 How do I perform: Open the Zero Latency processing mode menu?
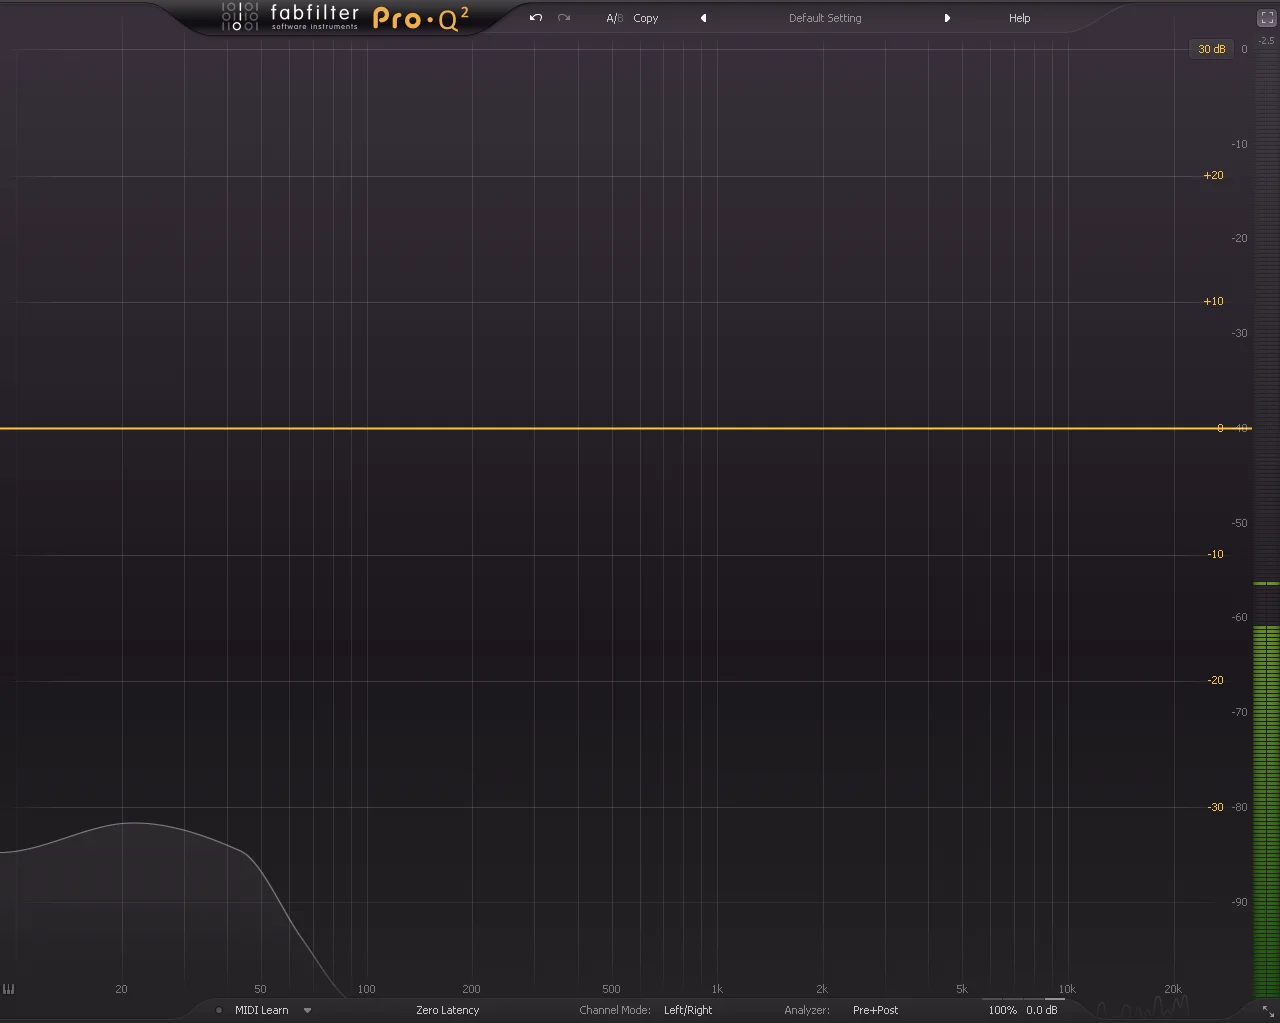[x=448, y=1010]
